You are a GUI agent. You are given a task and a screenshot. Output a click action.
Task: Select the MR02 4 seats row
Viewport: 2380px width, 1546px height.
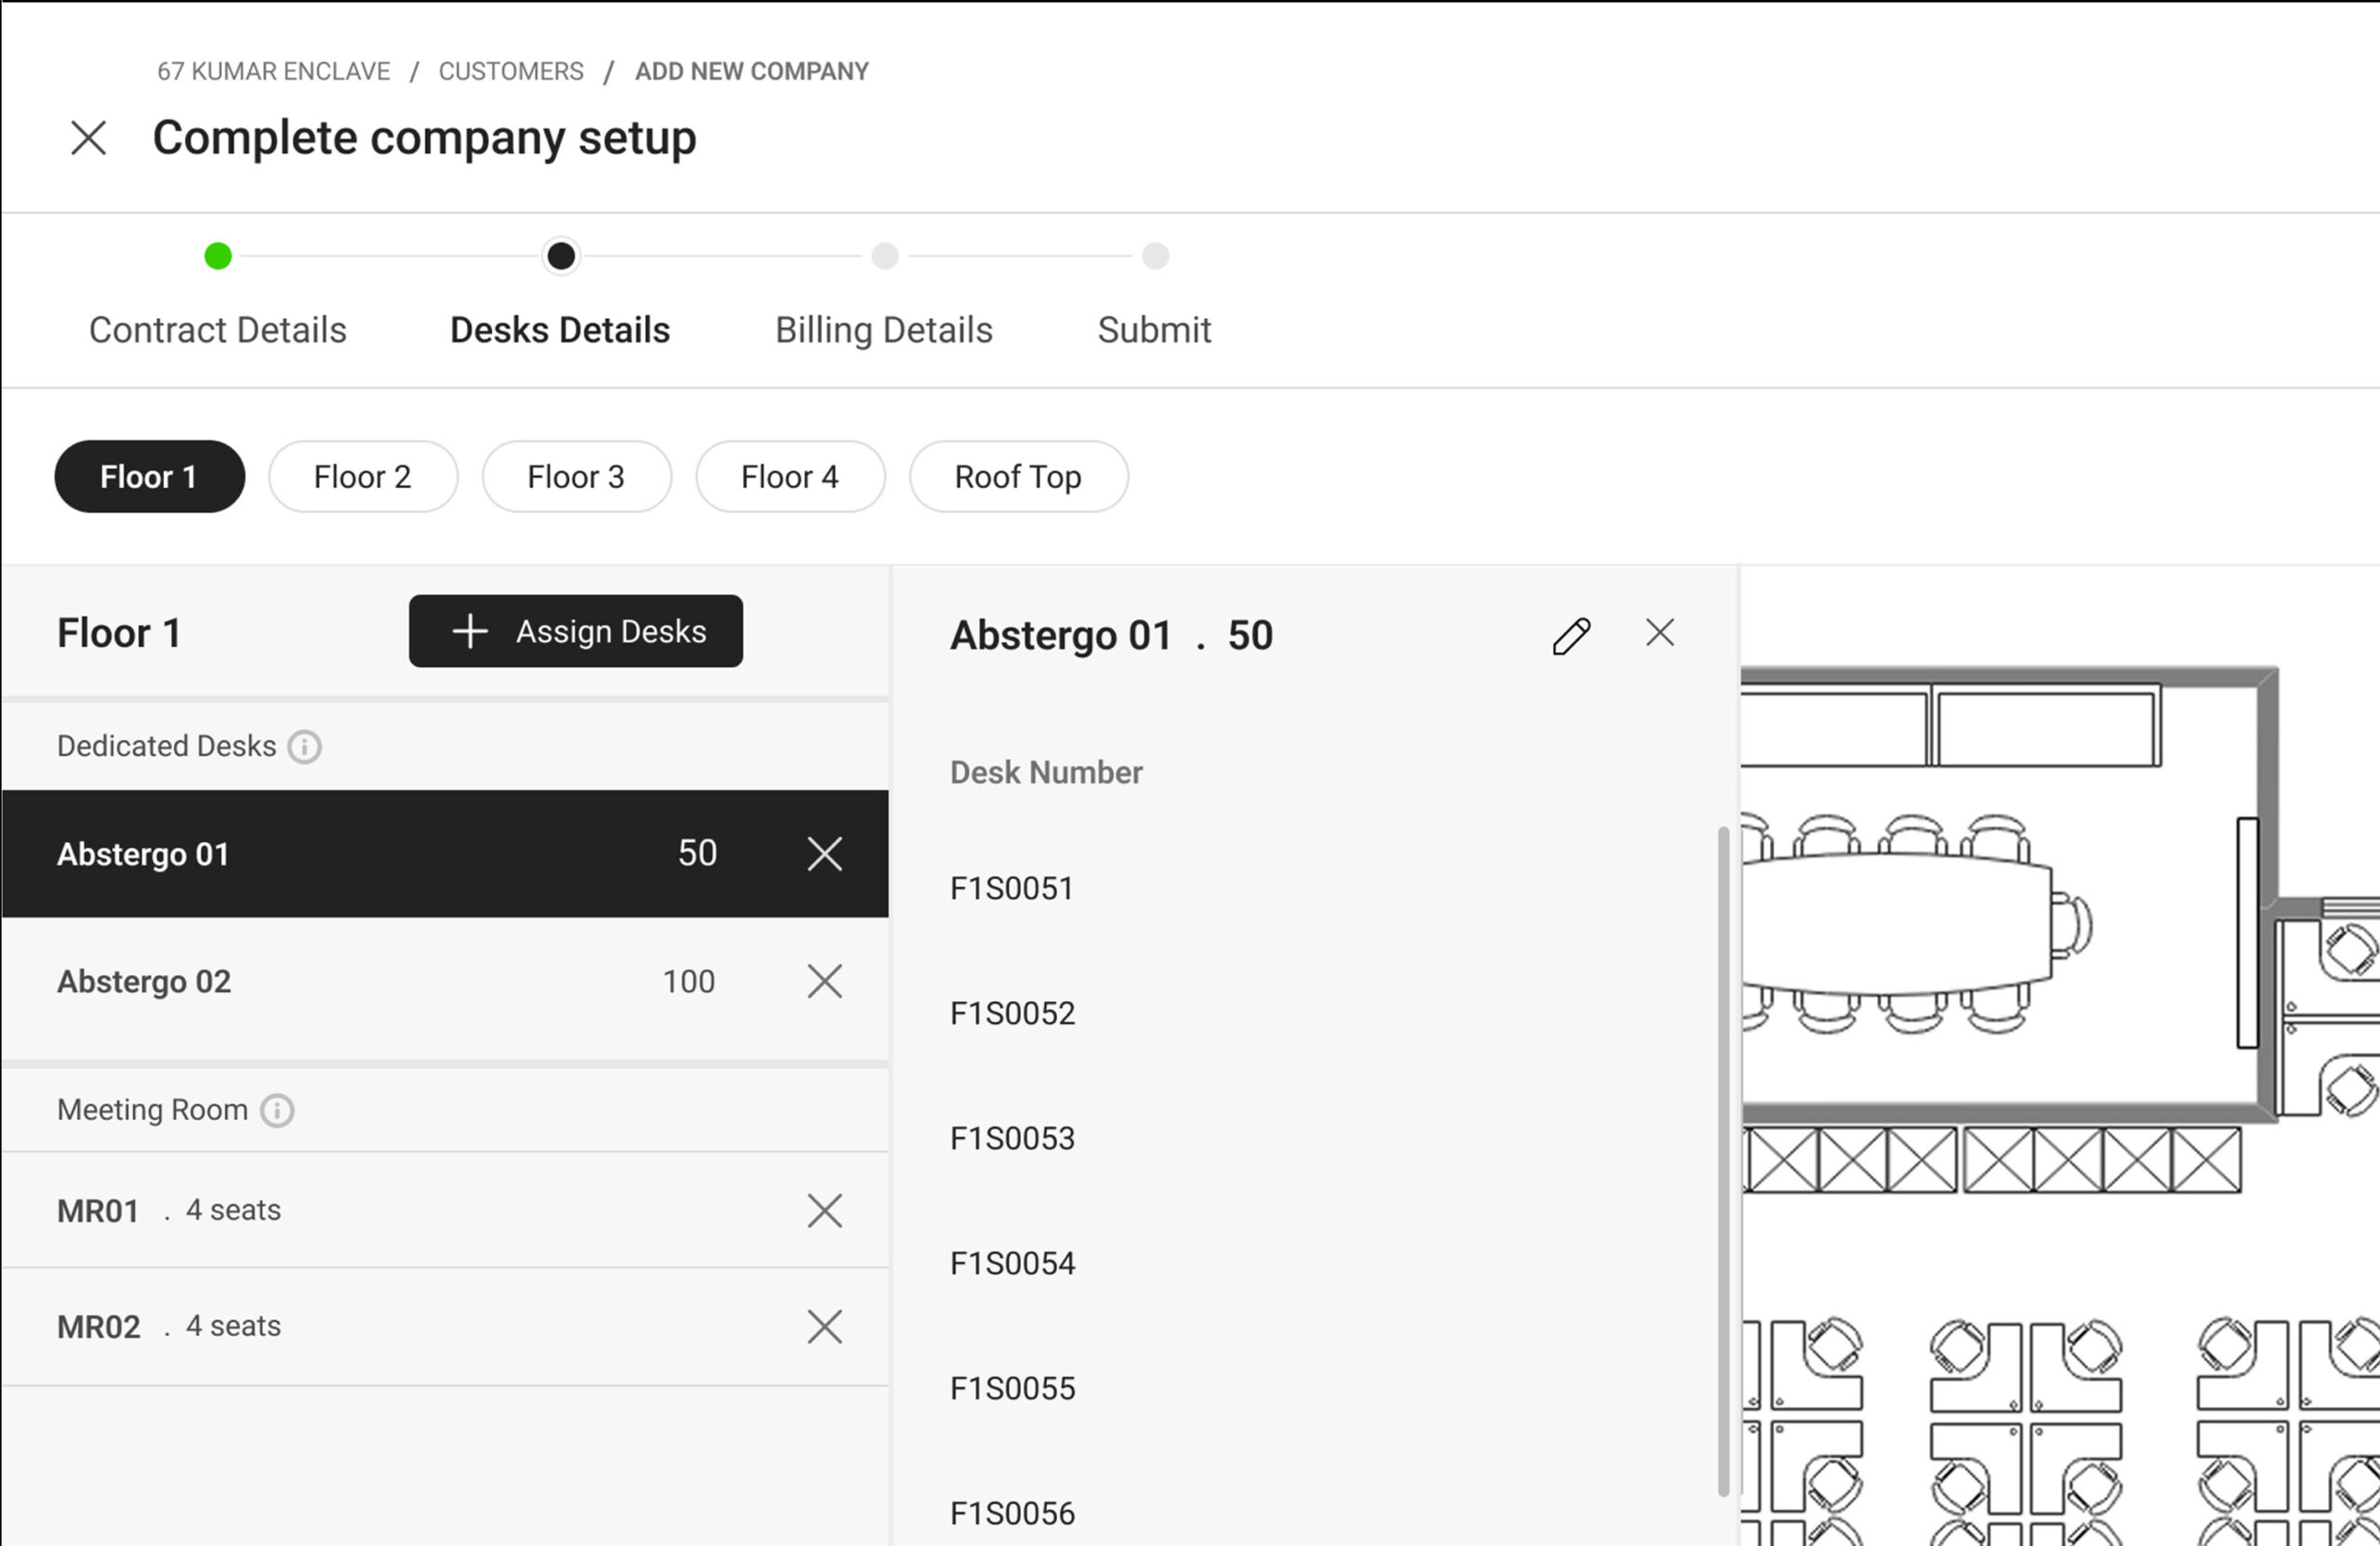pos(445,1327)
